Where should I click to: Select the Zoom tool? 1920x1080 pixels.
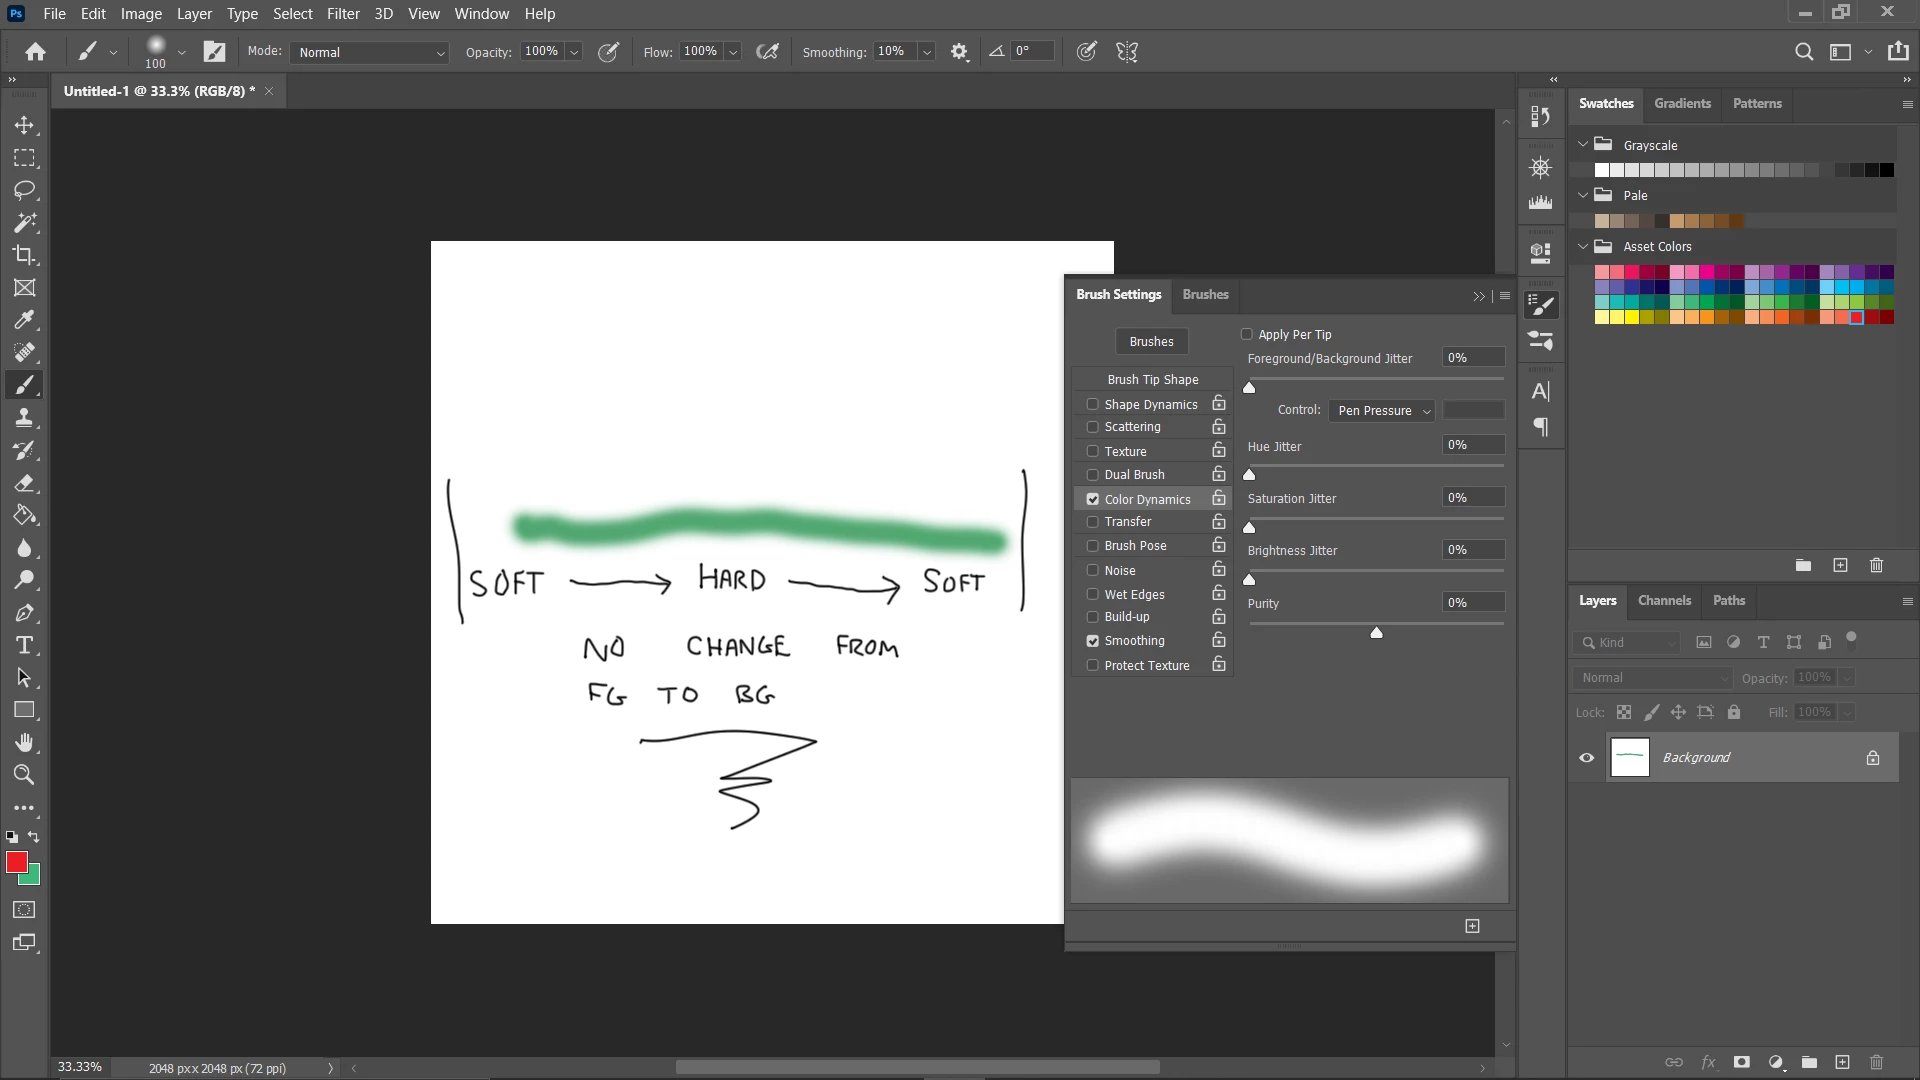point(24,775)
